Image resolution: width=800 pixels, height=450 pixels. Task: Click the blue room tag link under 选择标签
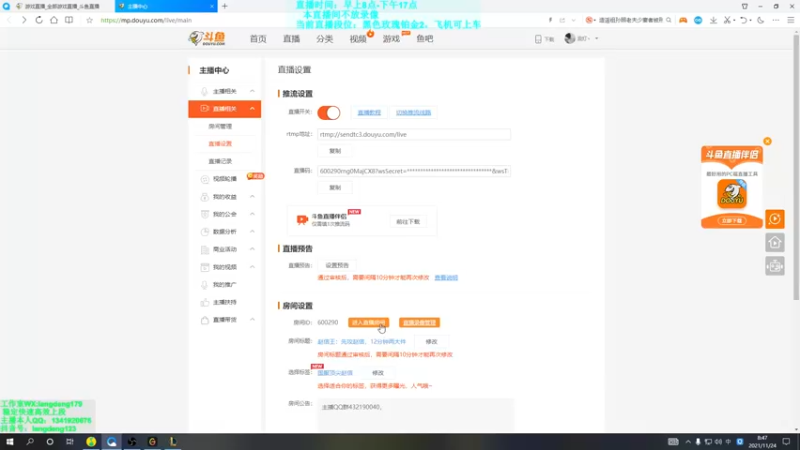335,373
